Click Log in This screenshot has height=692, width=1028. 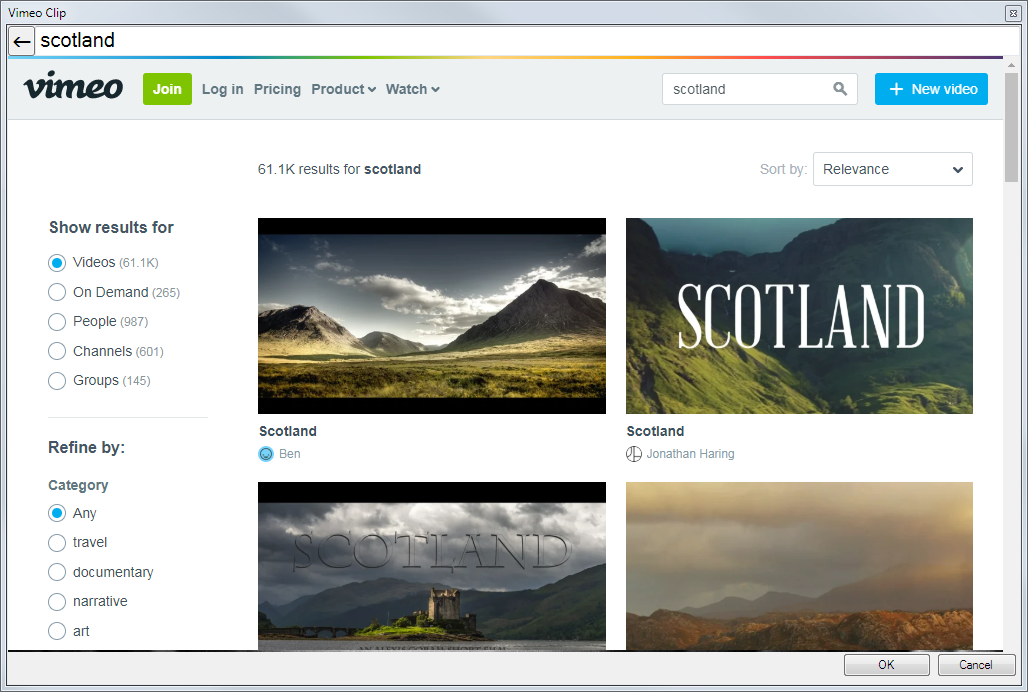[x=222, y=89]
